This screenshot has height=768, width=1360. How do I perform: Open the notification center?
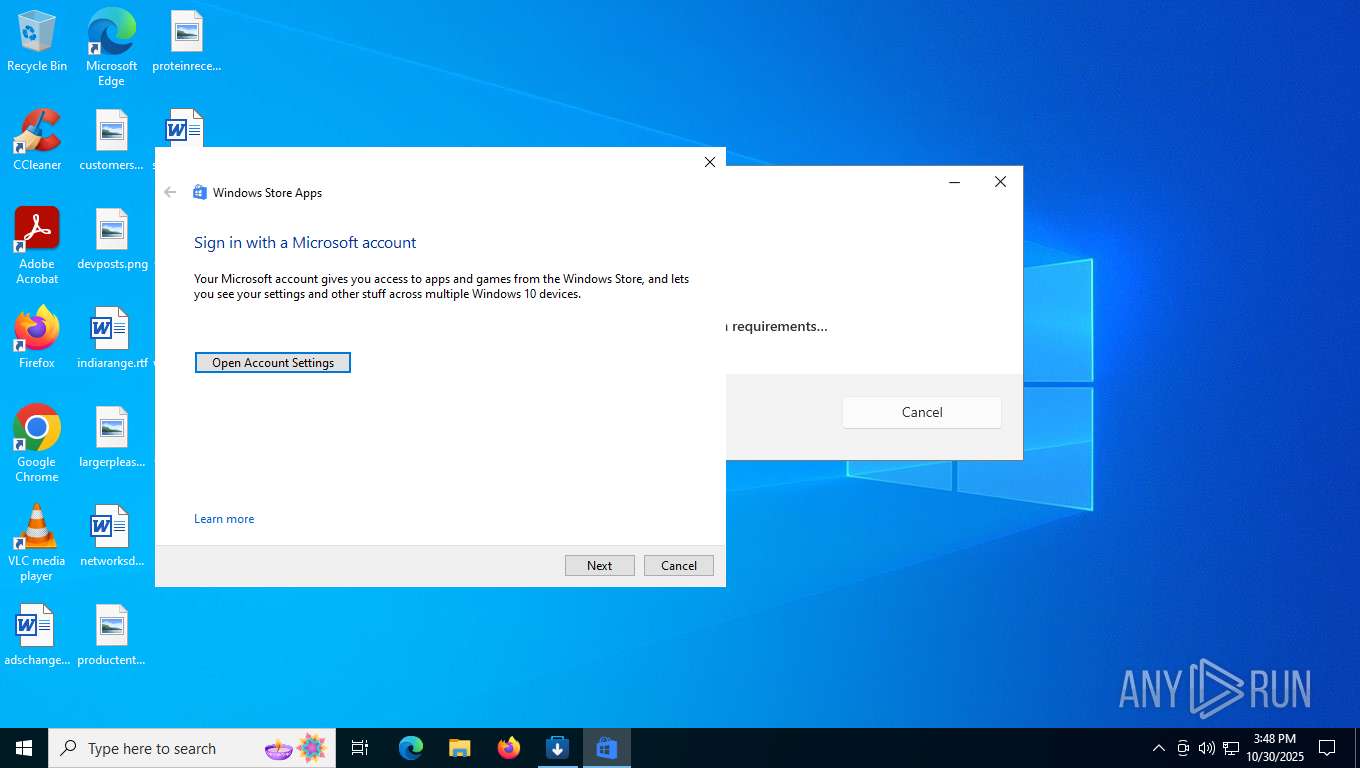1327,748
